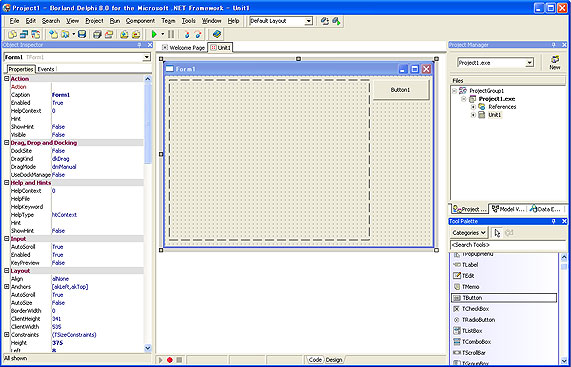Click the Trace Into debug icon
Viewport: 571px width, 367px height.
(x=187, y=34)
